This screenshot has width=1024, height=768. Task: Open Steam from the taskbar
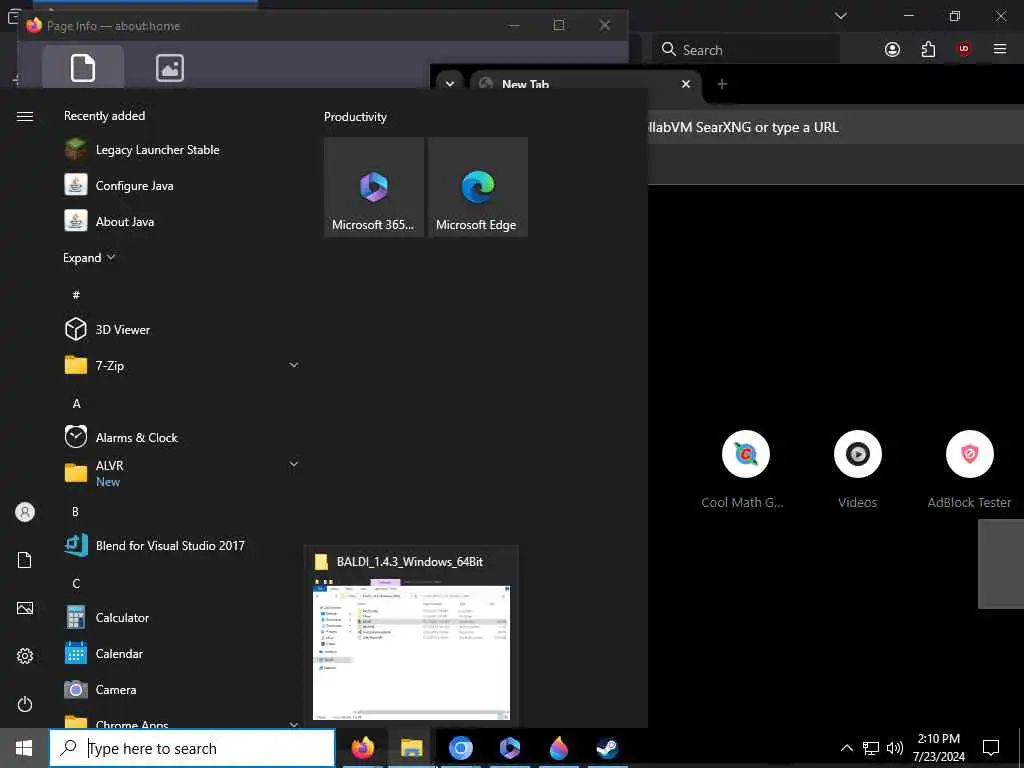click(x=607, y=748)
